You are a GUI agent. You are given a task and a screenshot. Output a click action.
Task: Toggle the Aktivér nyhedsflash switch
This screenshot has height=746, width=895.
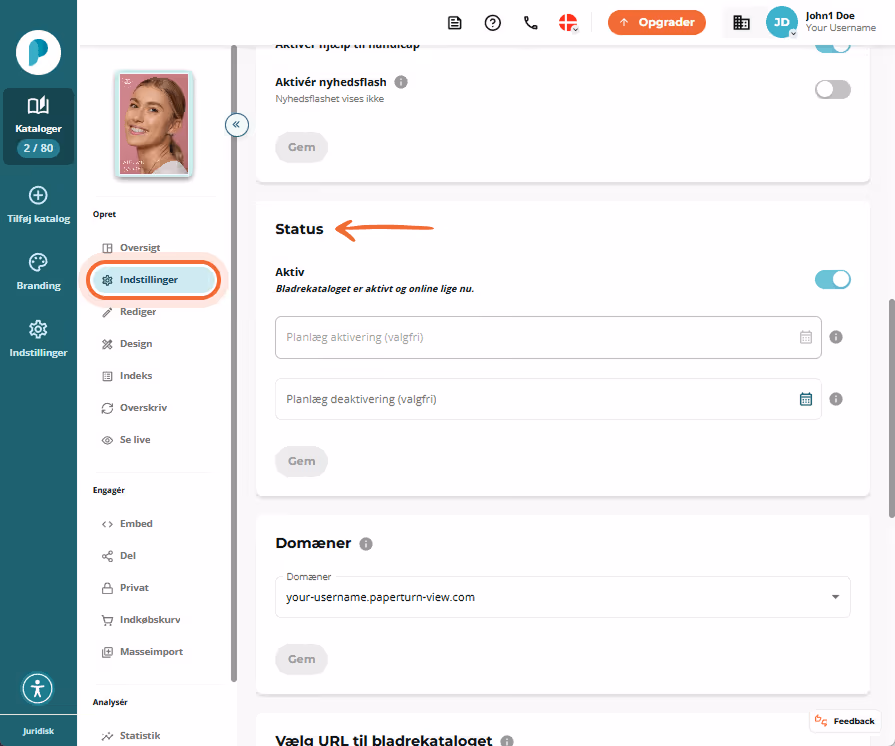[832, 90]
